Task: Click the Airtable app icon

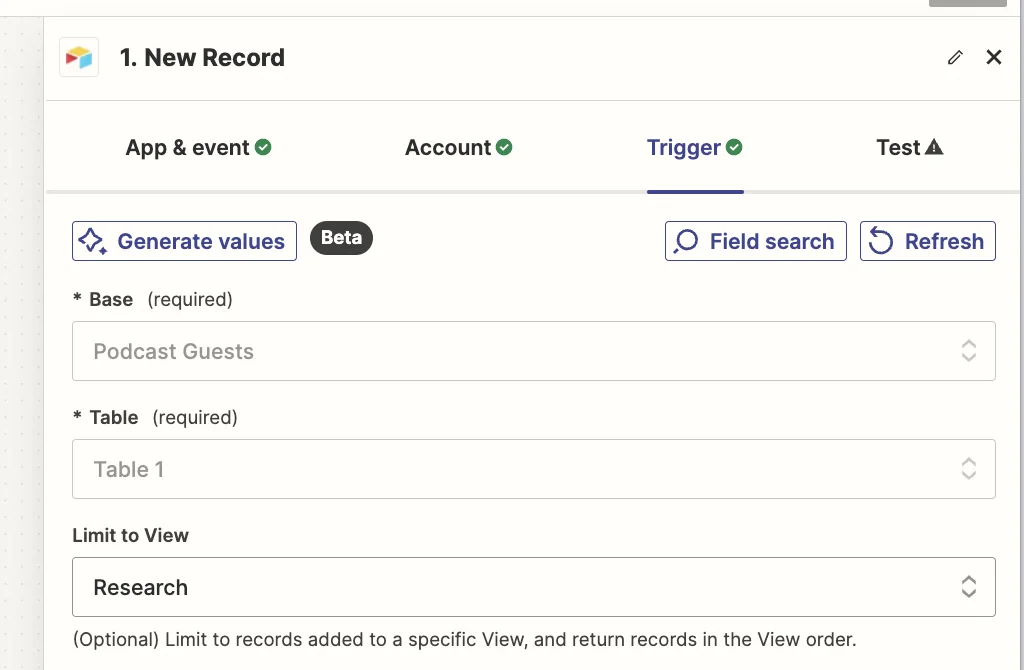Action: (79, 57)
